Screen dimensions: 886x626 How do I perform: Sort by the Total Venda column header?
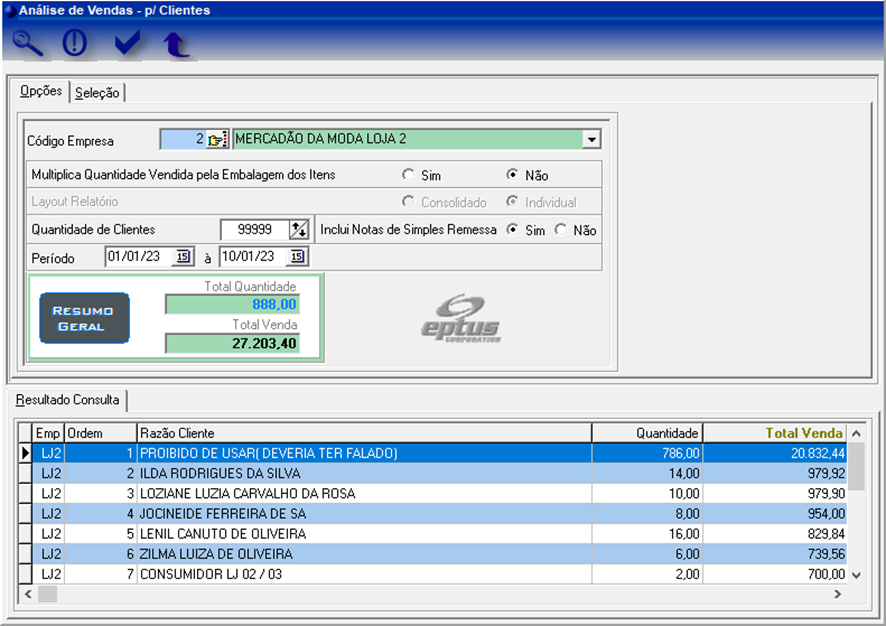[x=804, y=433]
